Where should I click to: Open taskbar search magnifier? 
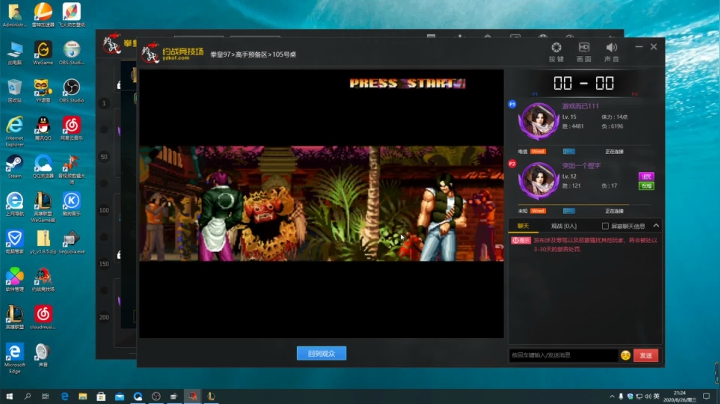coord(28,396)
